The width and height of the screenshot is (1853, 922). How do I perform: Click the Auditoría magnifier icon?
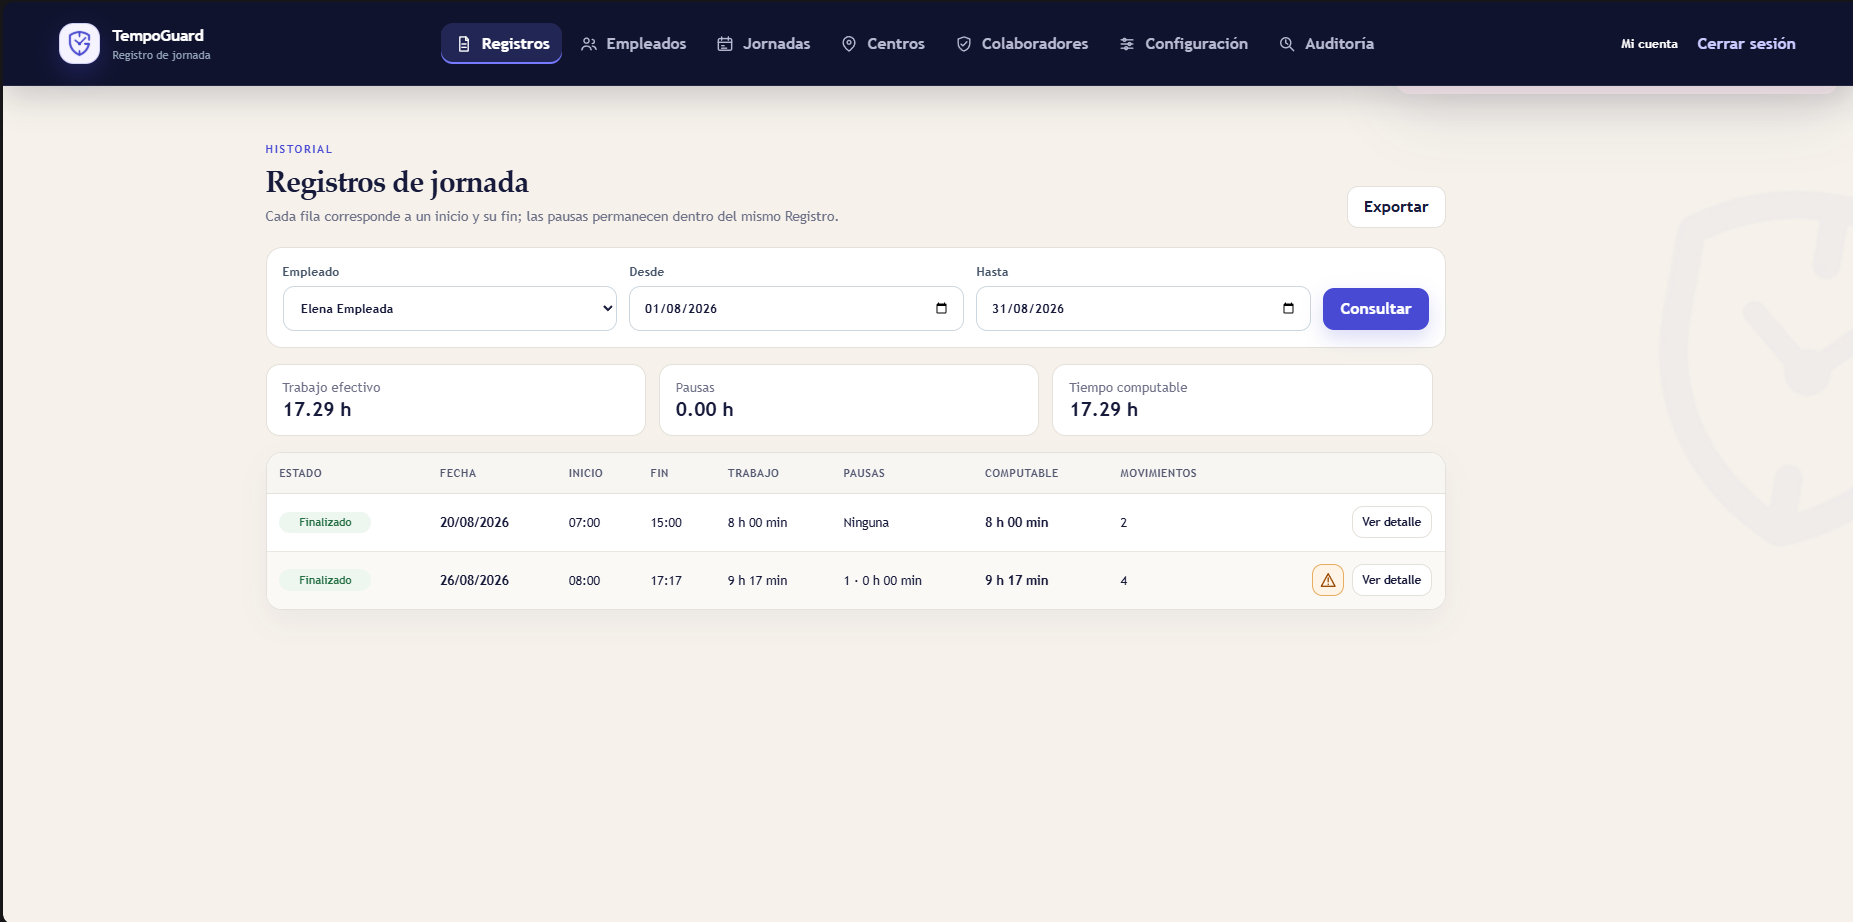pos(1287,44)
